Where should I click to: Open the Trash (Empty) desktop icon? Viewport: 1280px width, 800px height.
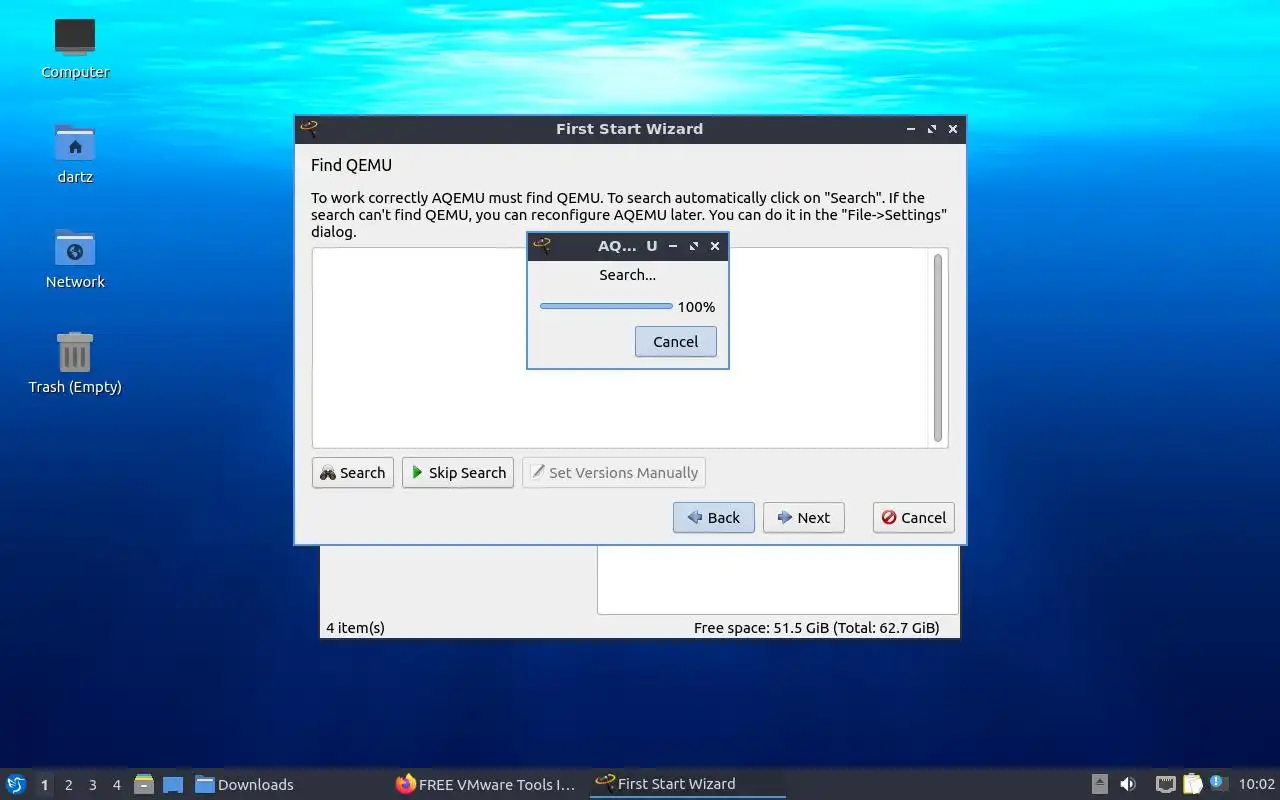75,364
